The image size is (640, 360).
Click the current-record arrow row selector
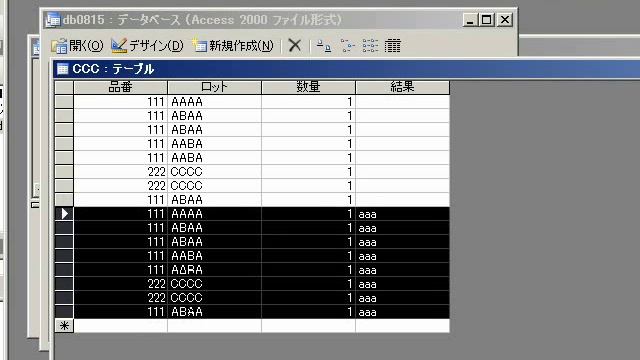[64, 213]
